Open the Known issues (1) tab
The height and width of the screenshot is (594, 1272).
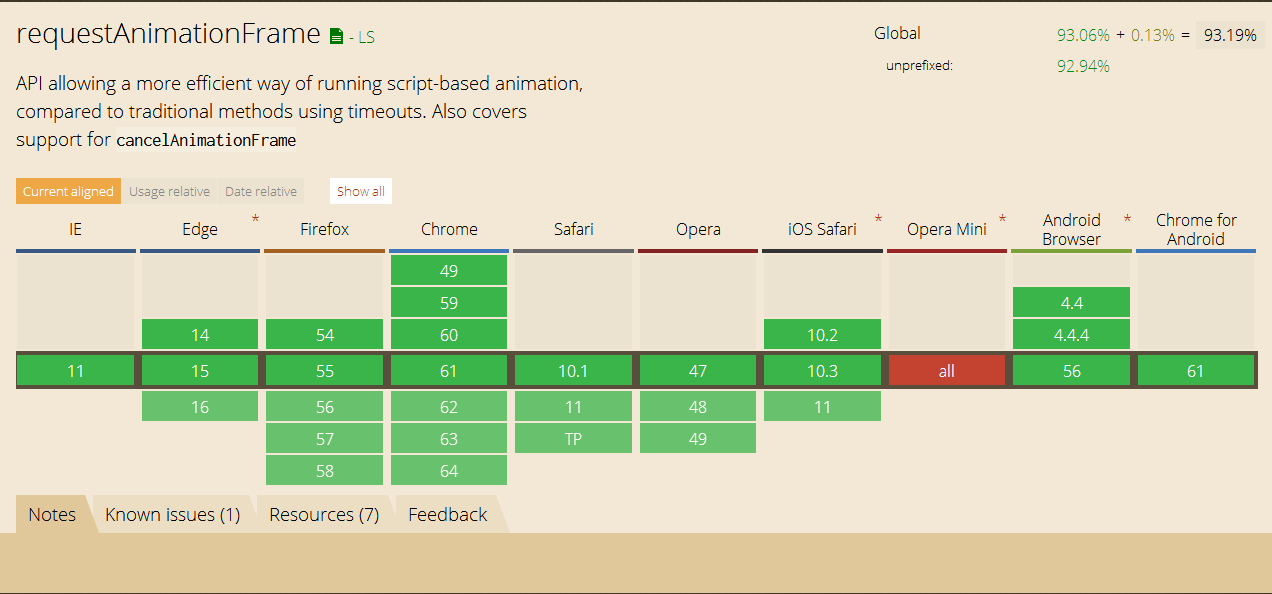click(x=173, y=515)
